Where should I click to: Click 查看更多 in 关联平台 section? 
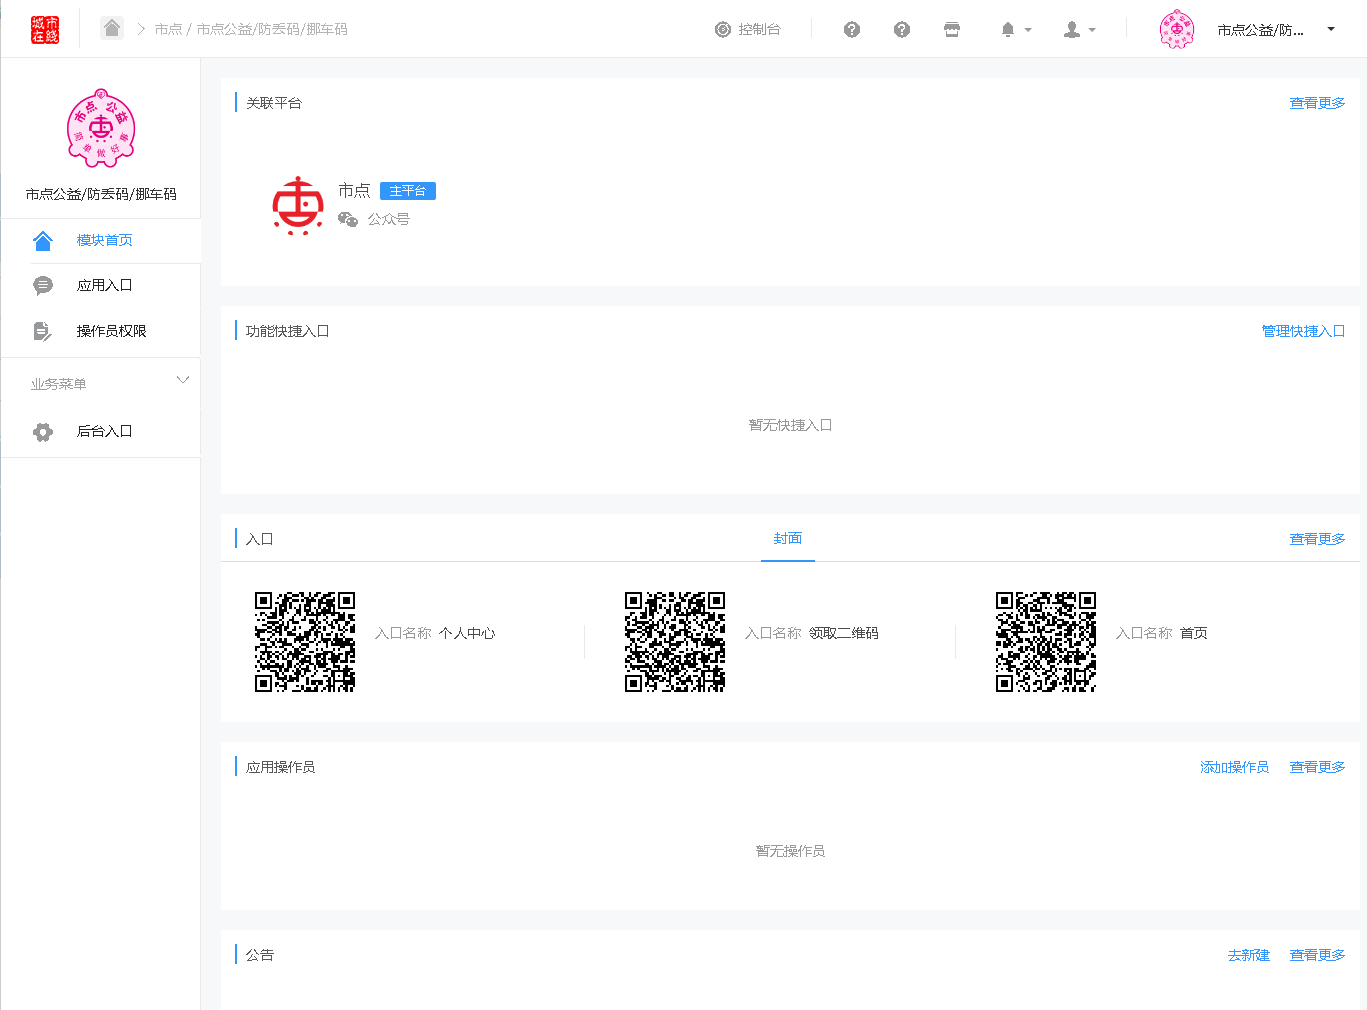(x=1317, y=103)
